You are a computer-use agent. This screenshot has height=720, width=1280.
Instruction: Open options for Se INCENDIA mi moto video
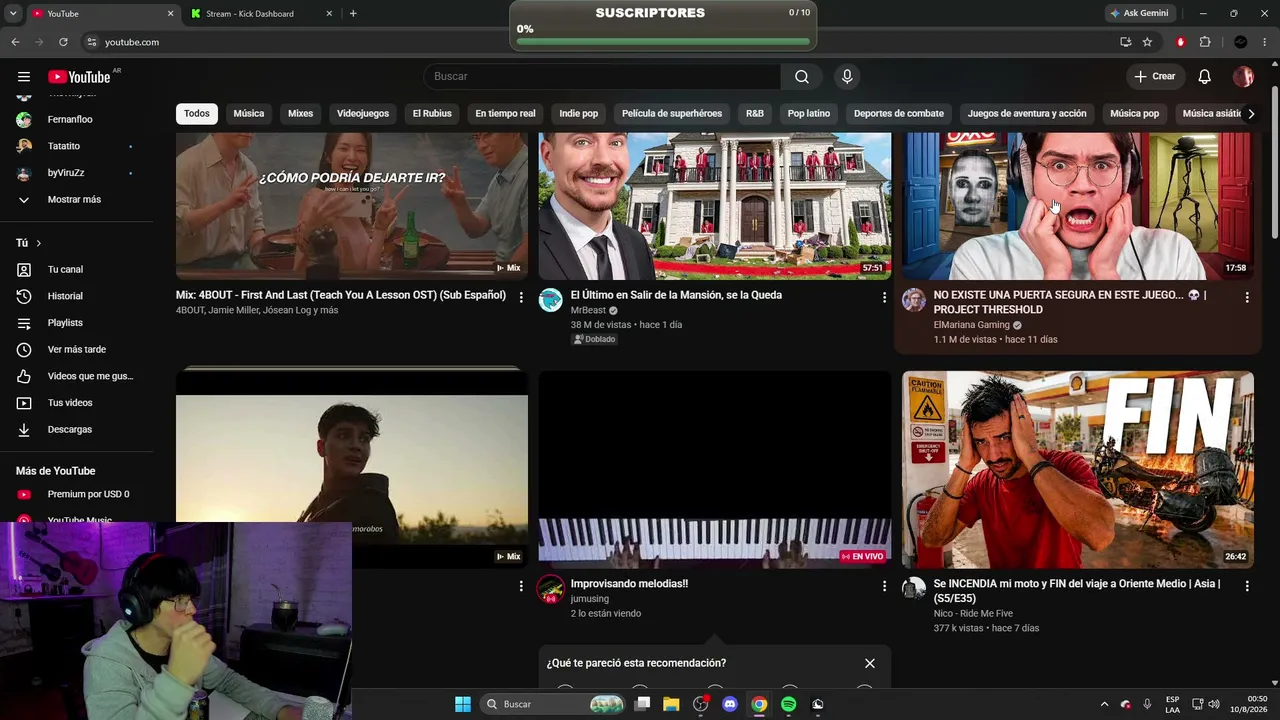(x=1247, y=586)
